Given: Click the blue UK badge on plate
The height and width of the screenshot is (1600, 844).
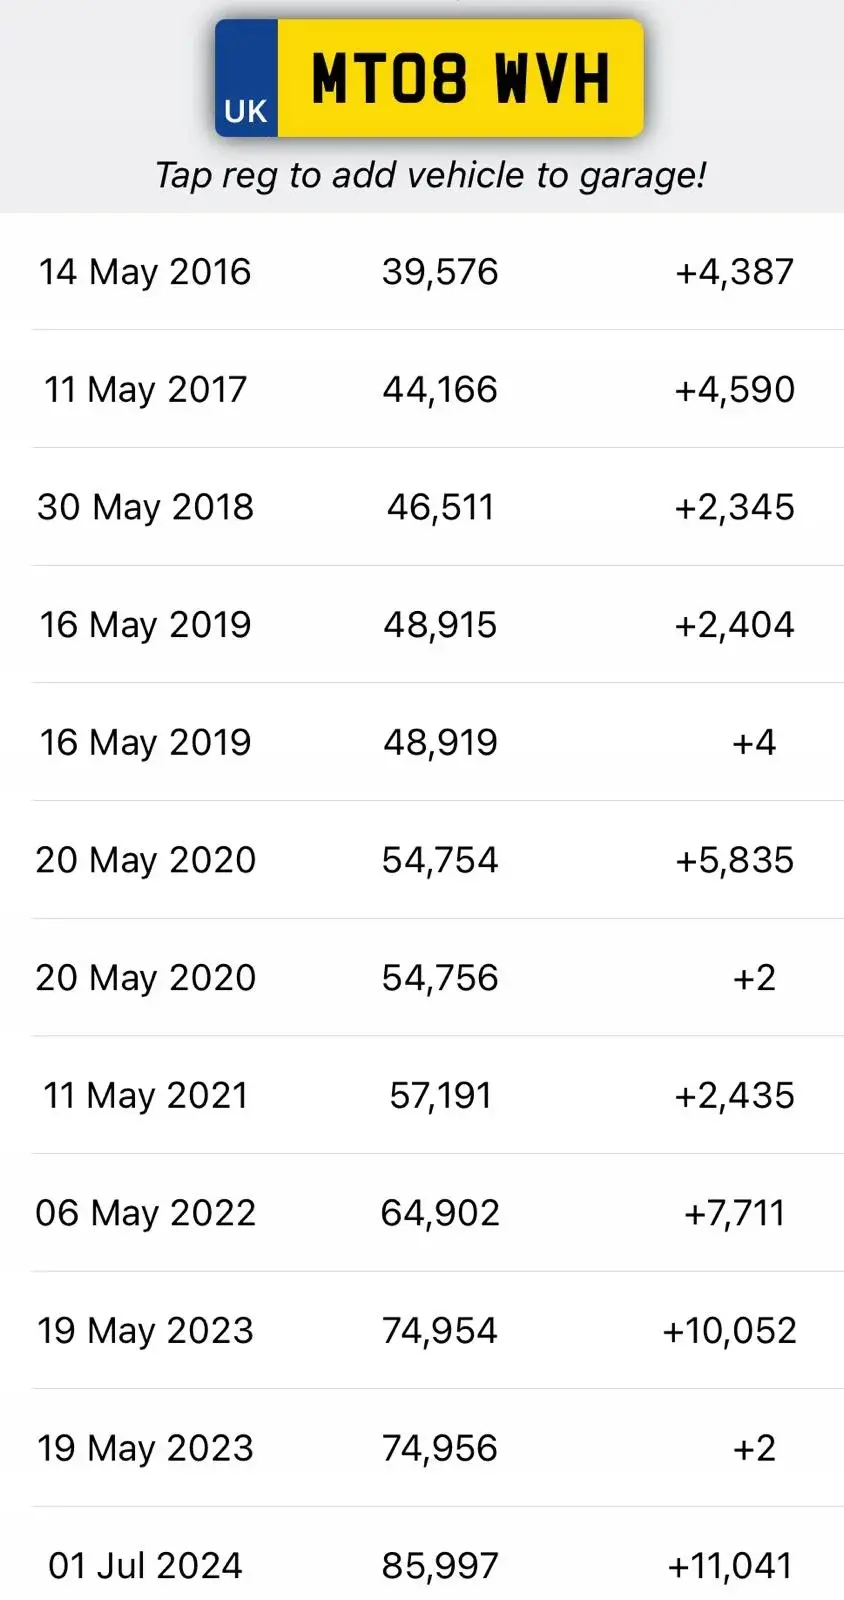Looking at the screenshot, I should (246, 79).
